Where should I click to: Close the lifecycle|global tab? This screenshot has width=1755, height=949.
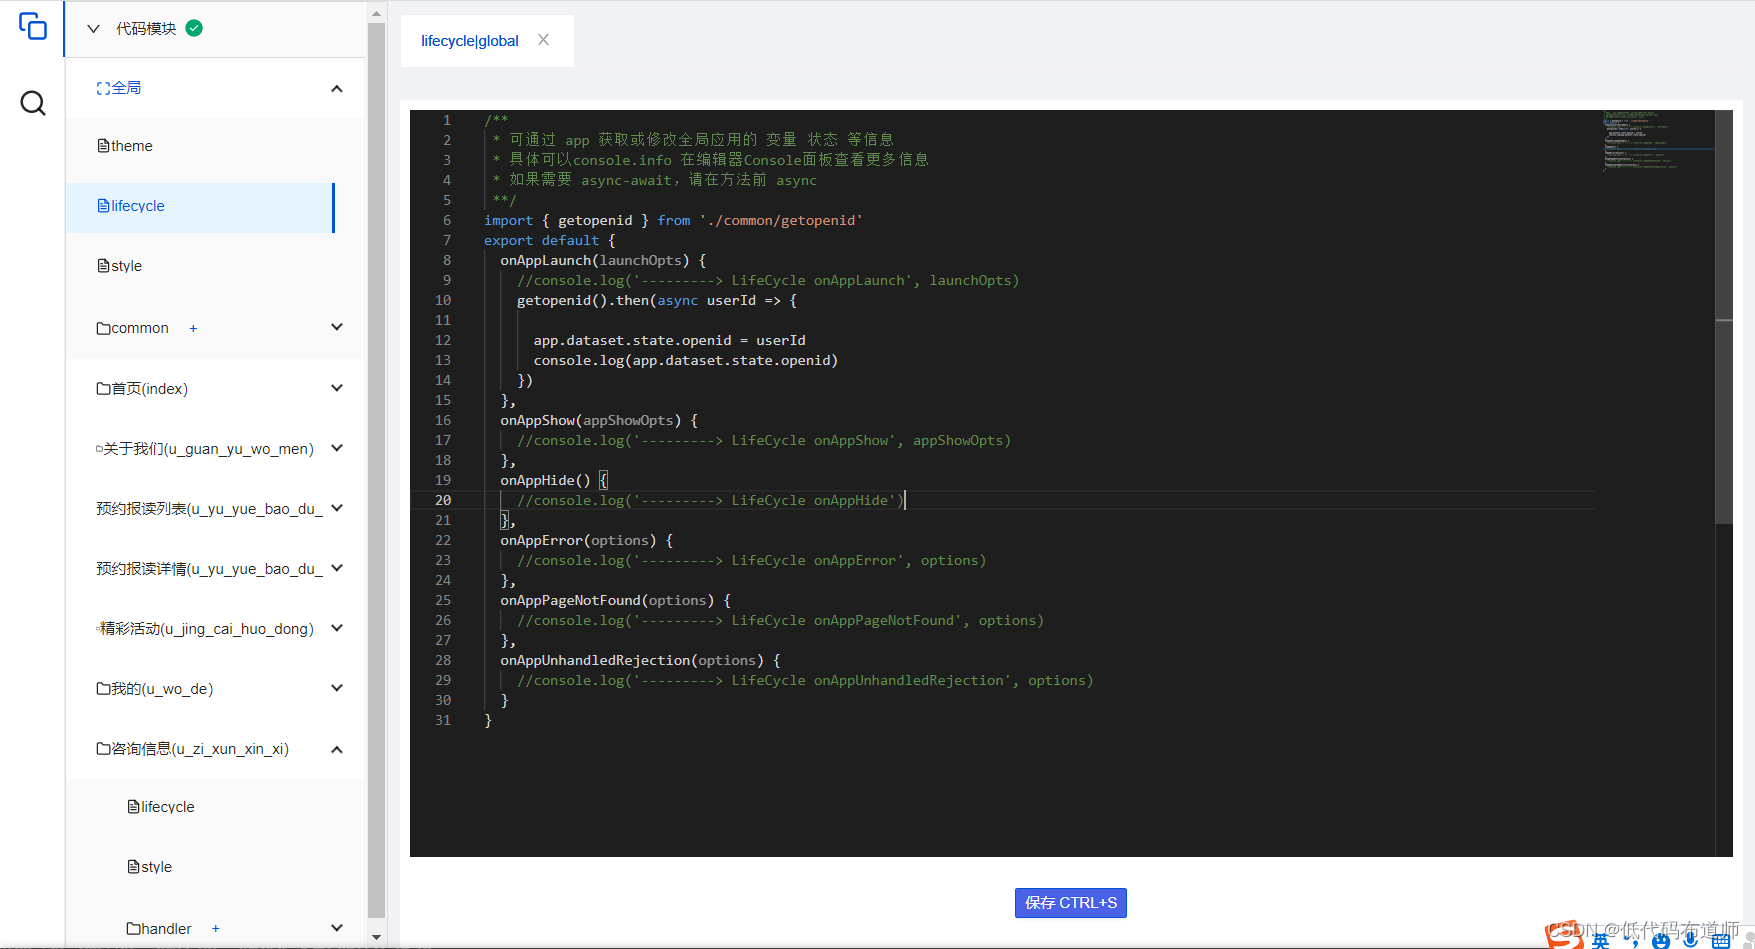click(543, 40)
